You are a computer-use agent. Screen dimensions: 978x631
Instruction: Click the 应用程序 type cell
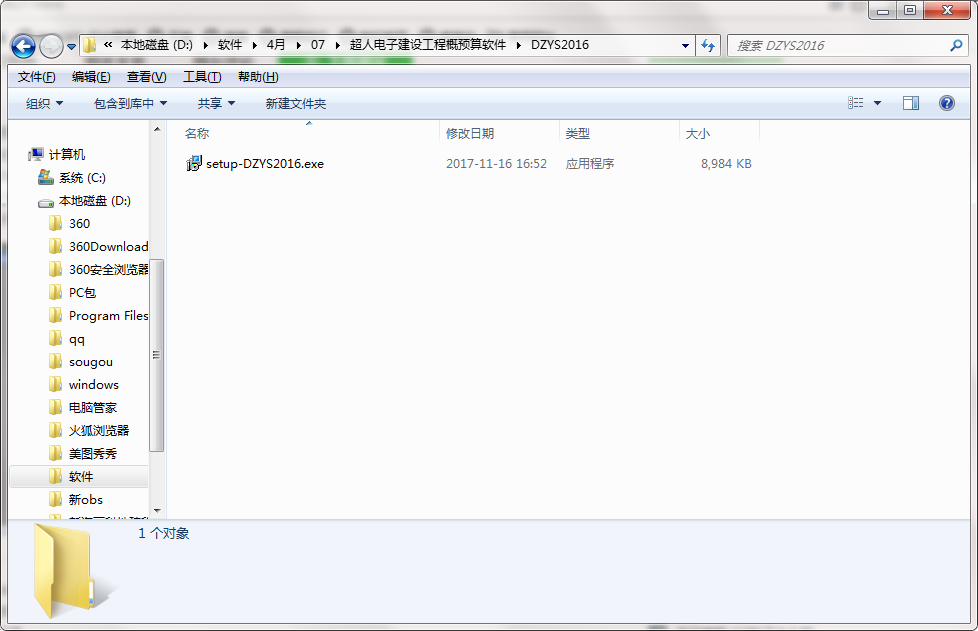click(589, 164)
